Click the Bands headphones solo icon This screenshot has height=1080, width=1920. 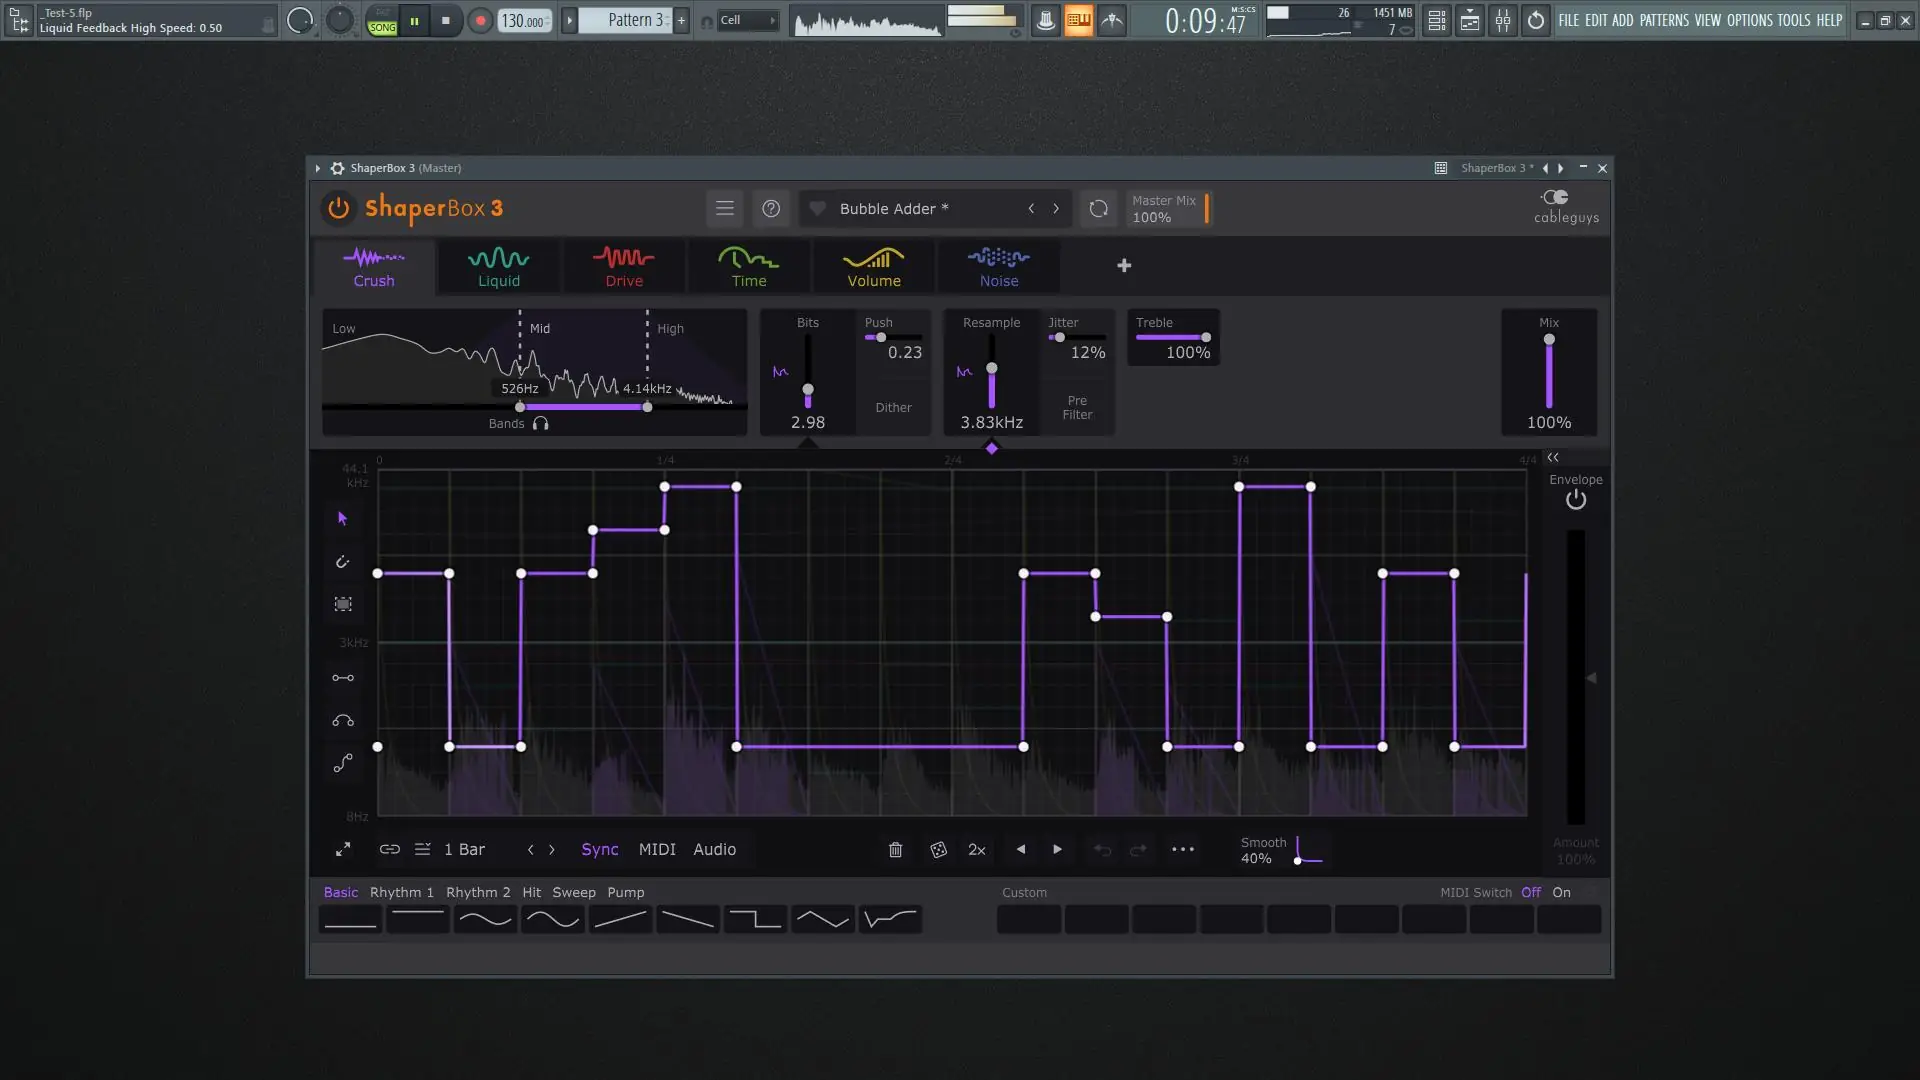pyautogui.click(x=541, y=424)
